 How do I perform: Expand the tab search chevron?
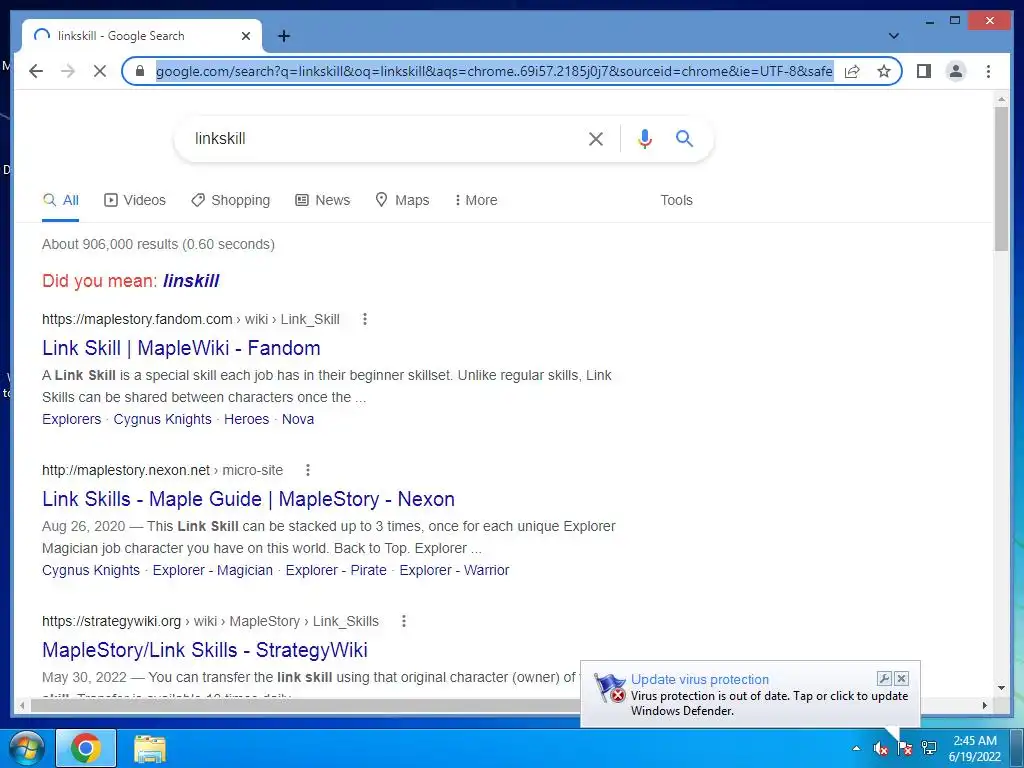[x=894, y=36]
